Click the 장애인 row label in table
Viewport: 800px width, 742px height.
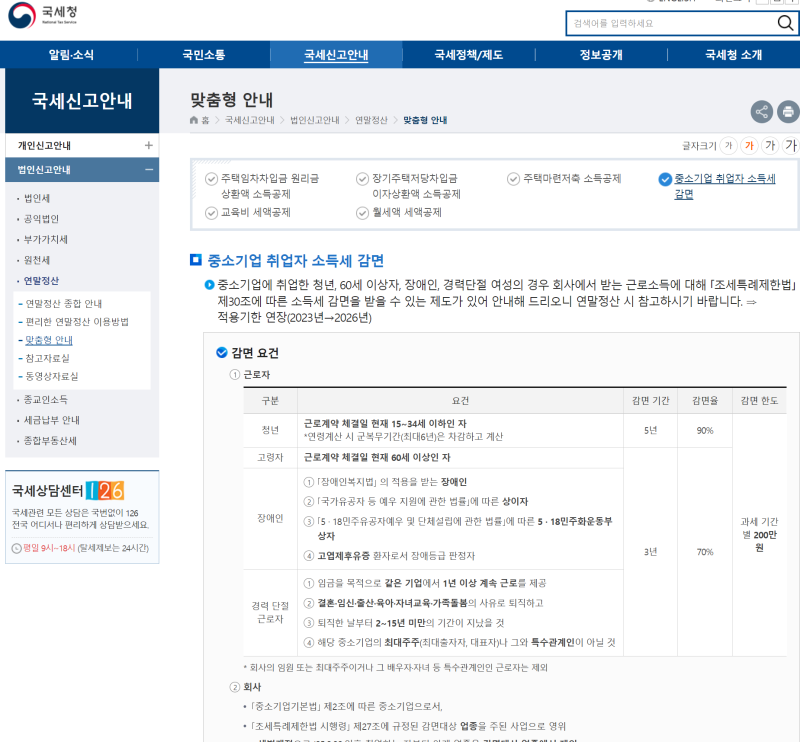270,518
